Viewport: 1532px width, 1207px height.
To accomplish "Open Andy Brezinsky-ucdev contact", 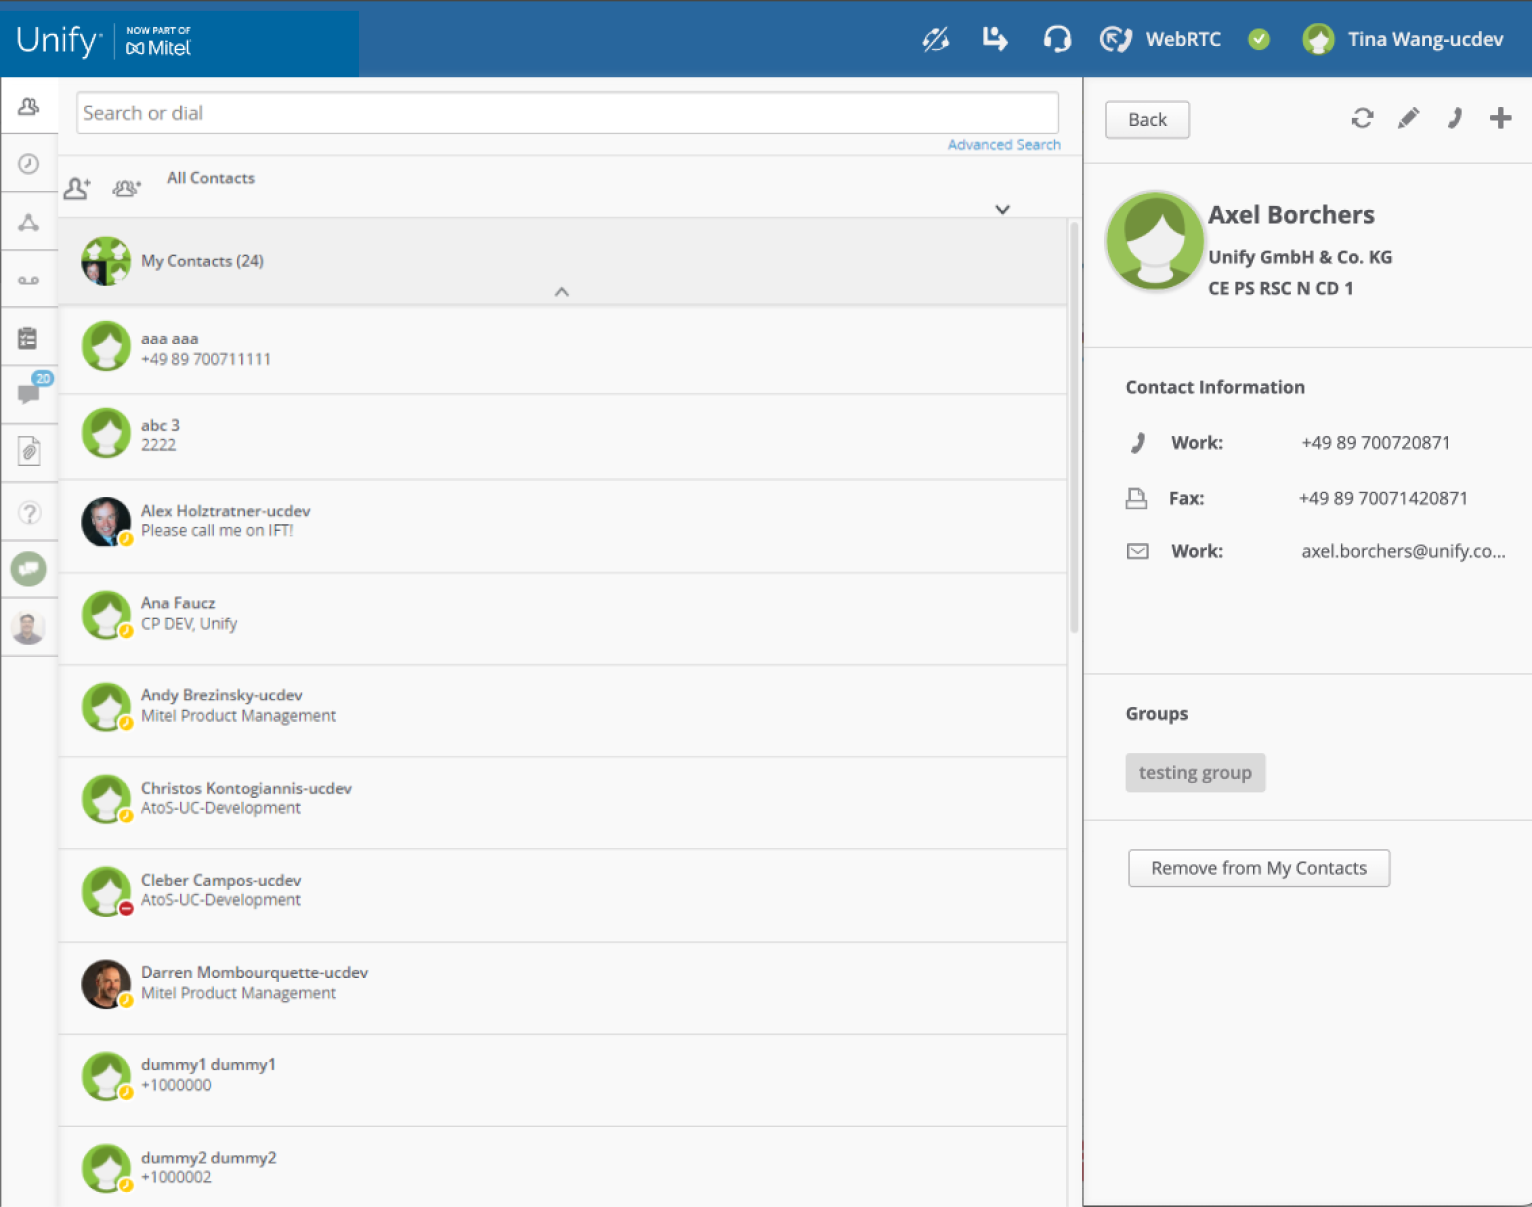I will pos(563,711).
